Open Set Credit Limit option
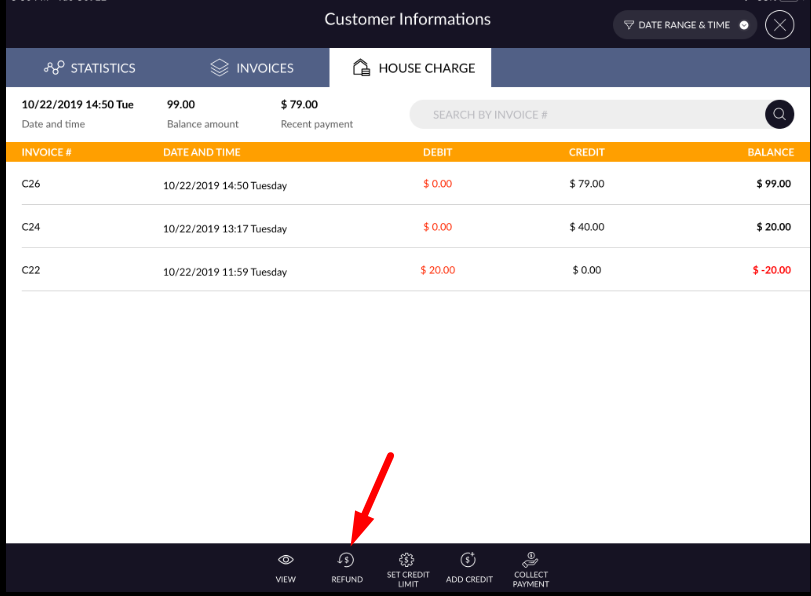This screenshot has height=596, width=811. pyautogui.click(x=407, y=561)
